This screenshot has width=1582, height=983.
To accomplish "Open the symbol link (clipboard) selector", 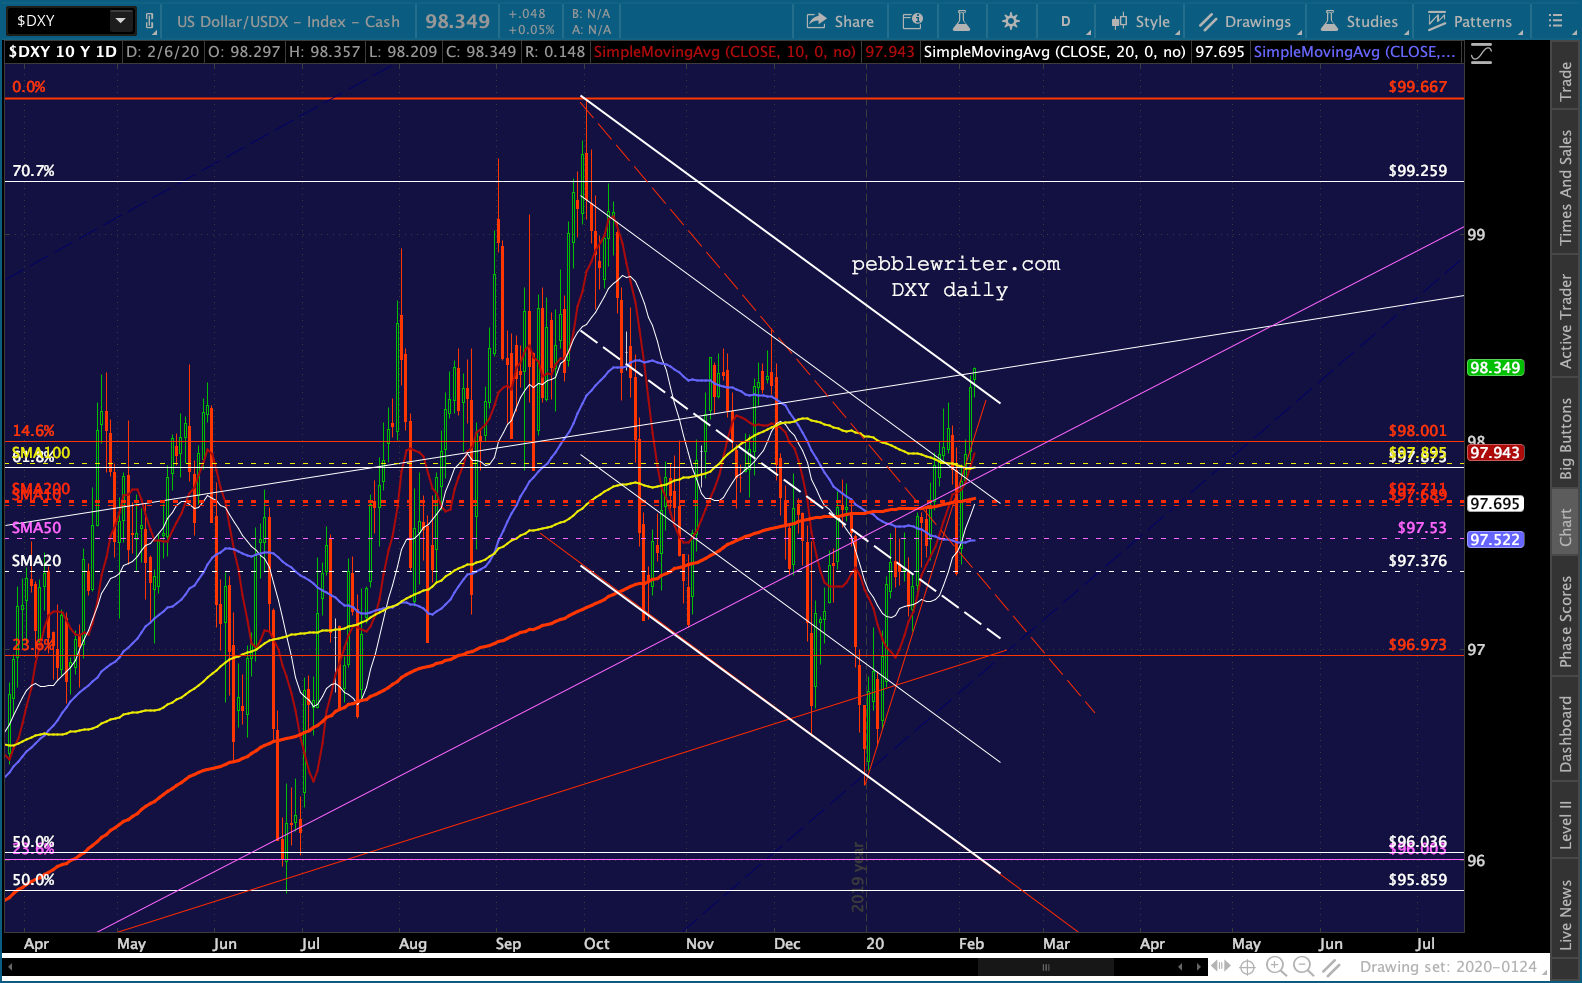I will click(150, 20).
